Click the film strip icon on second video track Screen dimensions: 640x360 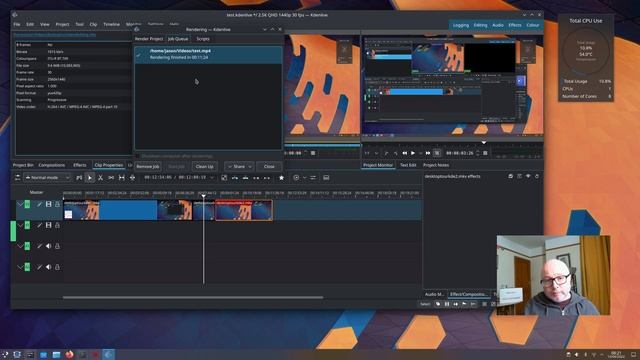(x=48, y=225)
